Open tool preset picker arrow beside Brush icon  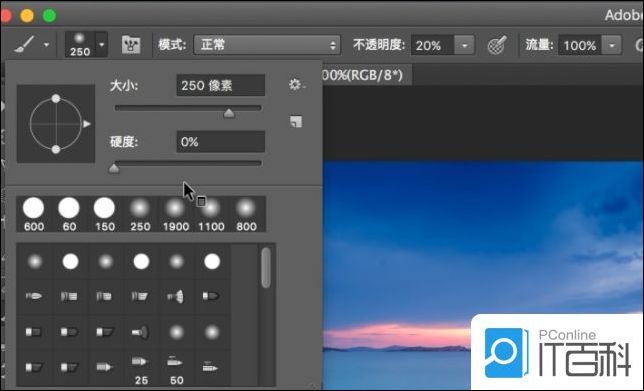pyautogui.click(x=46, y=44)
